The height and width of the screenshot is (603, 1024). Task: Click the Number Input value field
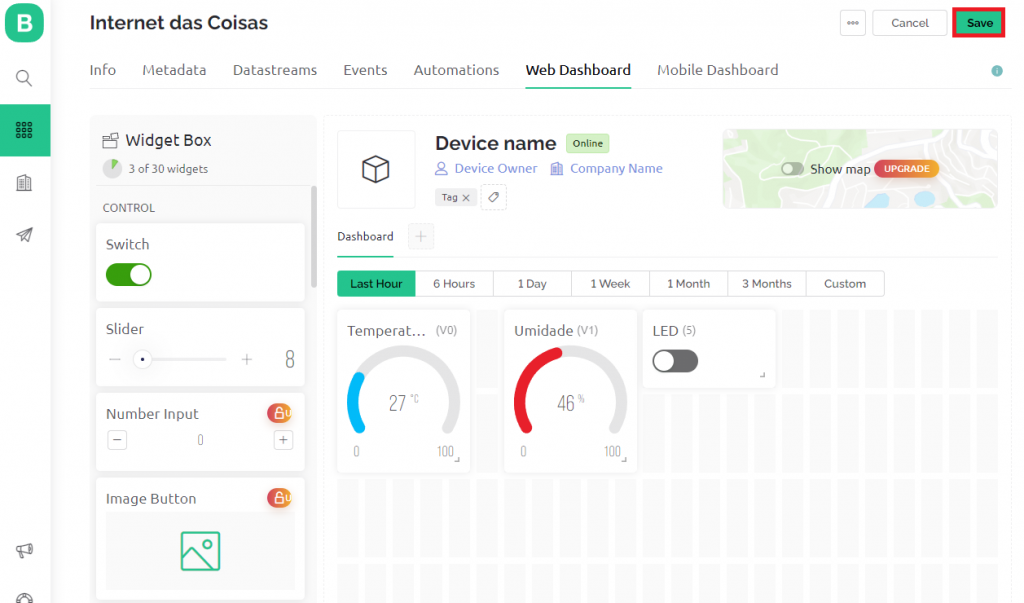(x=200, y=440)
